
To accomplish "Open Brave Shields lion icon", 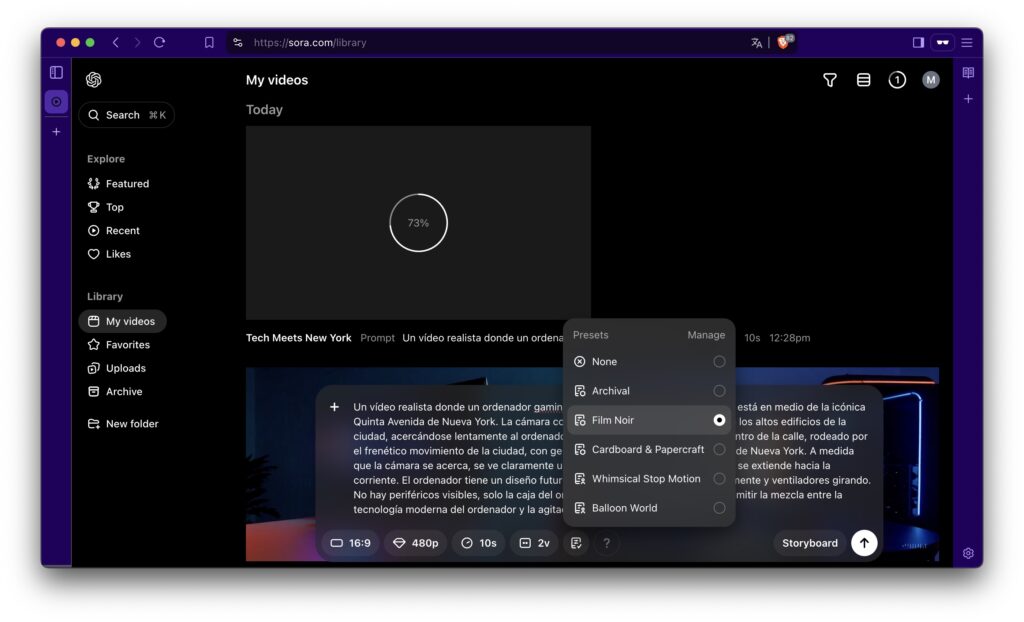I will pyautogui.click(x=784, y=42).
